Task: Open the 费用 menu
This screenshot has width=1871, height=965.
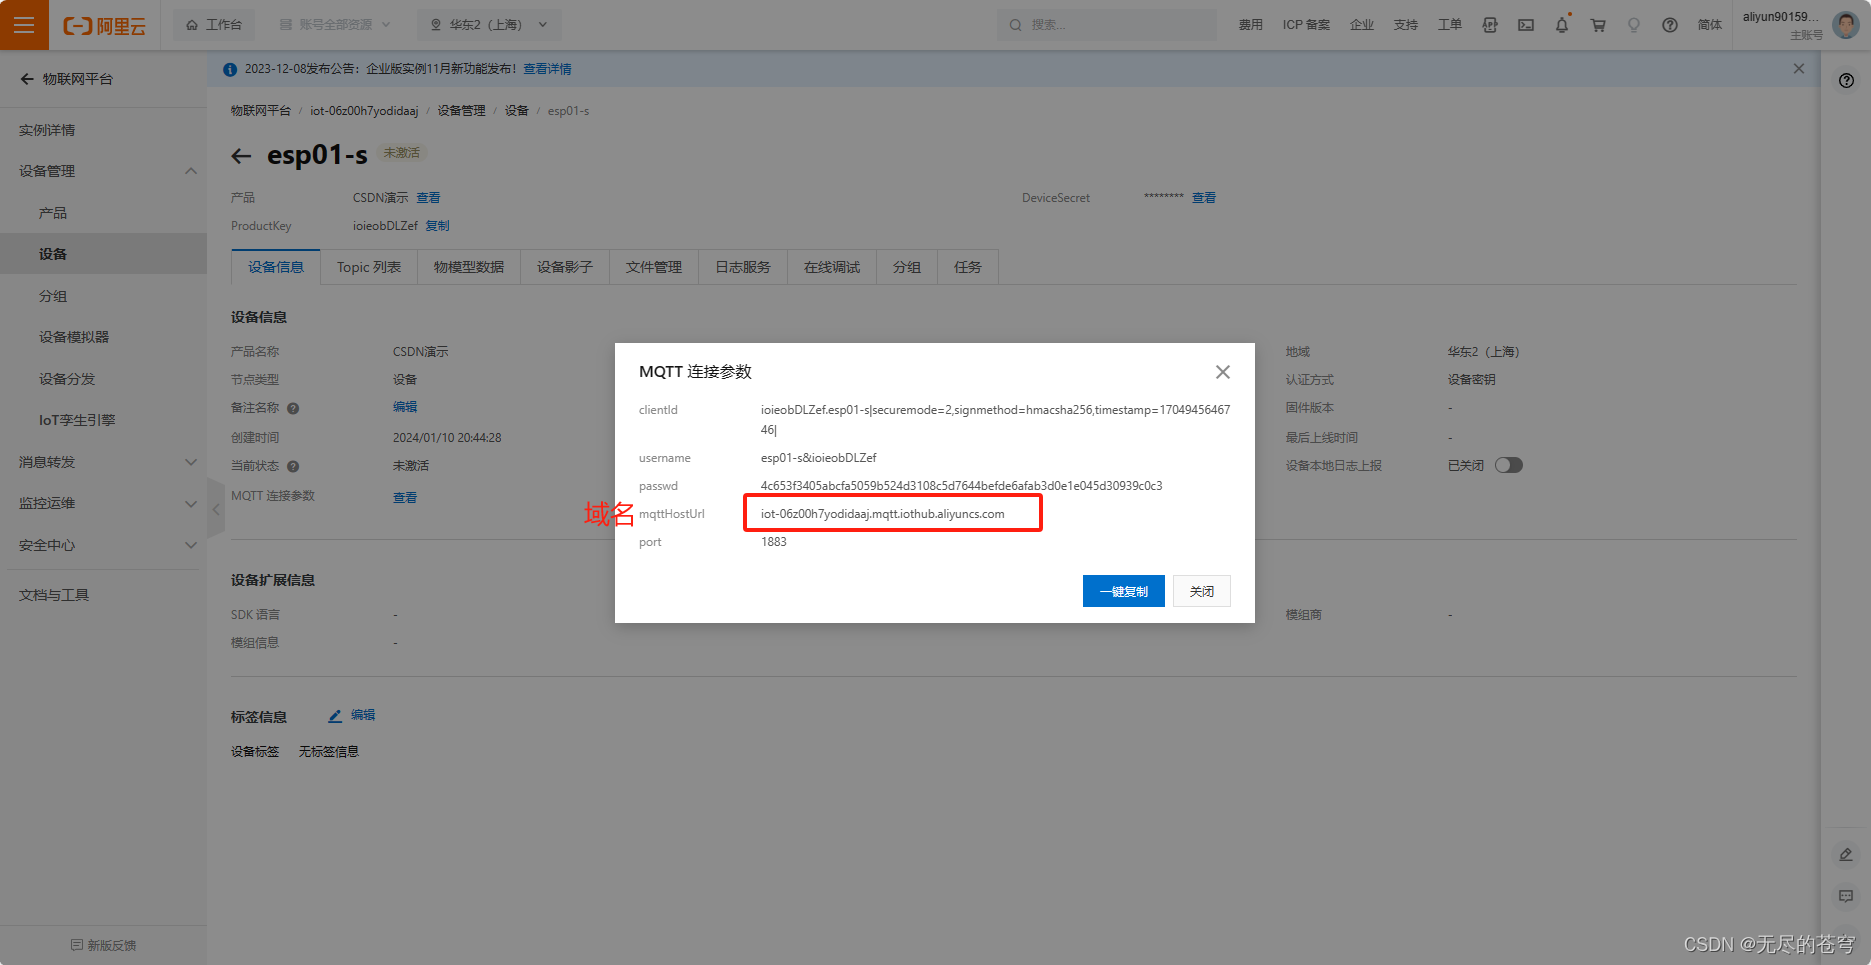Action: (1250, 25)
